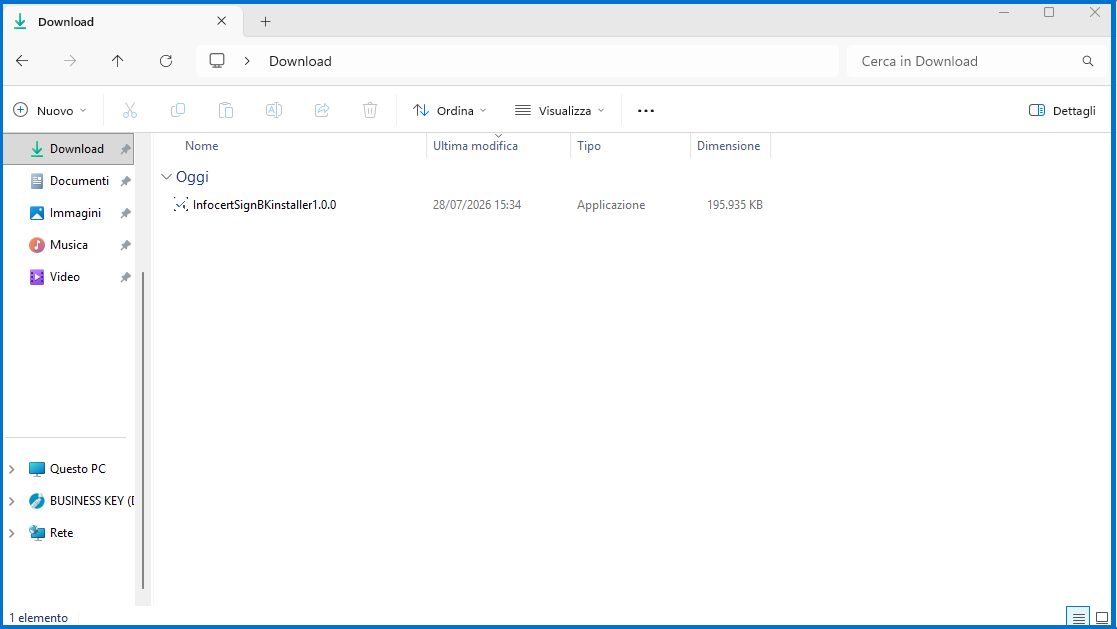Share using the toolbar share icon

pyautogui.click(x=322, y=110)
